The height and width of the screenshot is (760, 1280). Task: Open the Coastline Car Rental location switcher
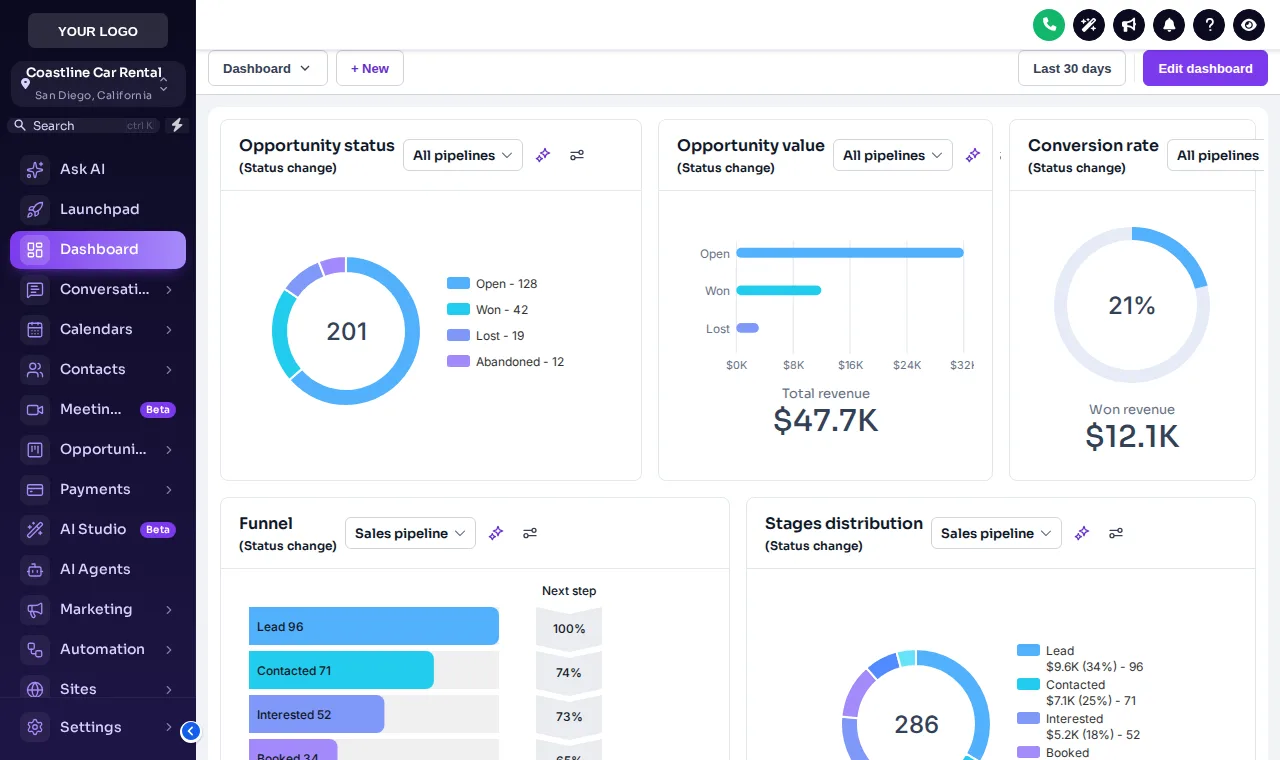point(98,84)
